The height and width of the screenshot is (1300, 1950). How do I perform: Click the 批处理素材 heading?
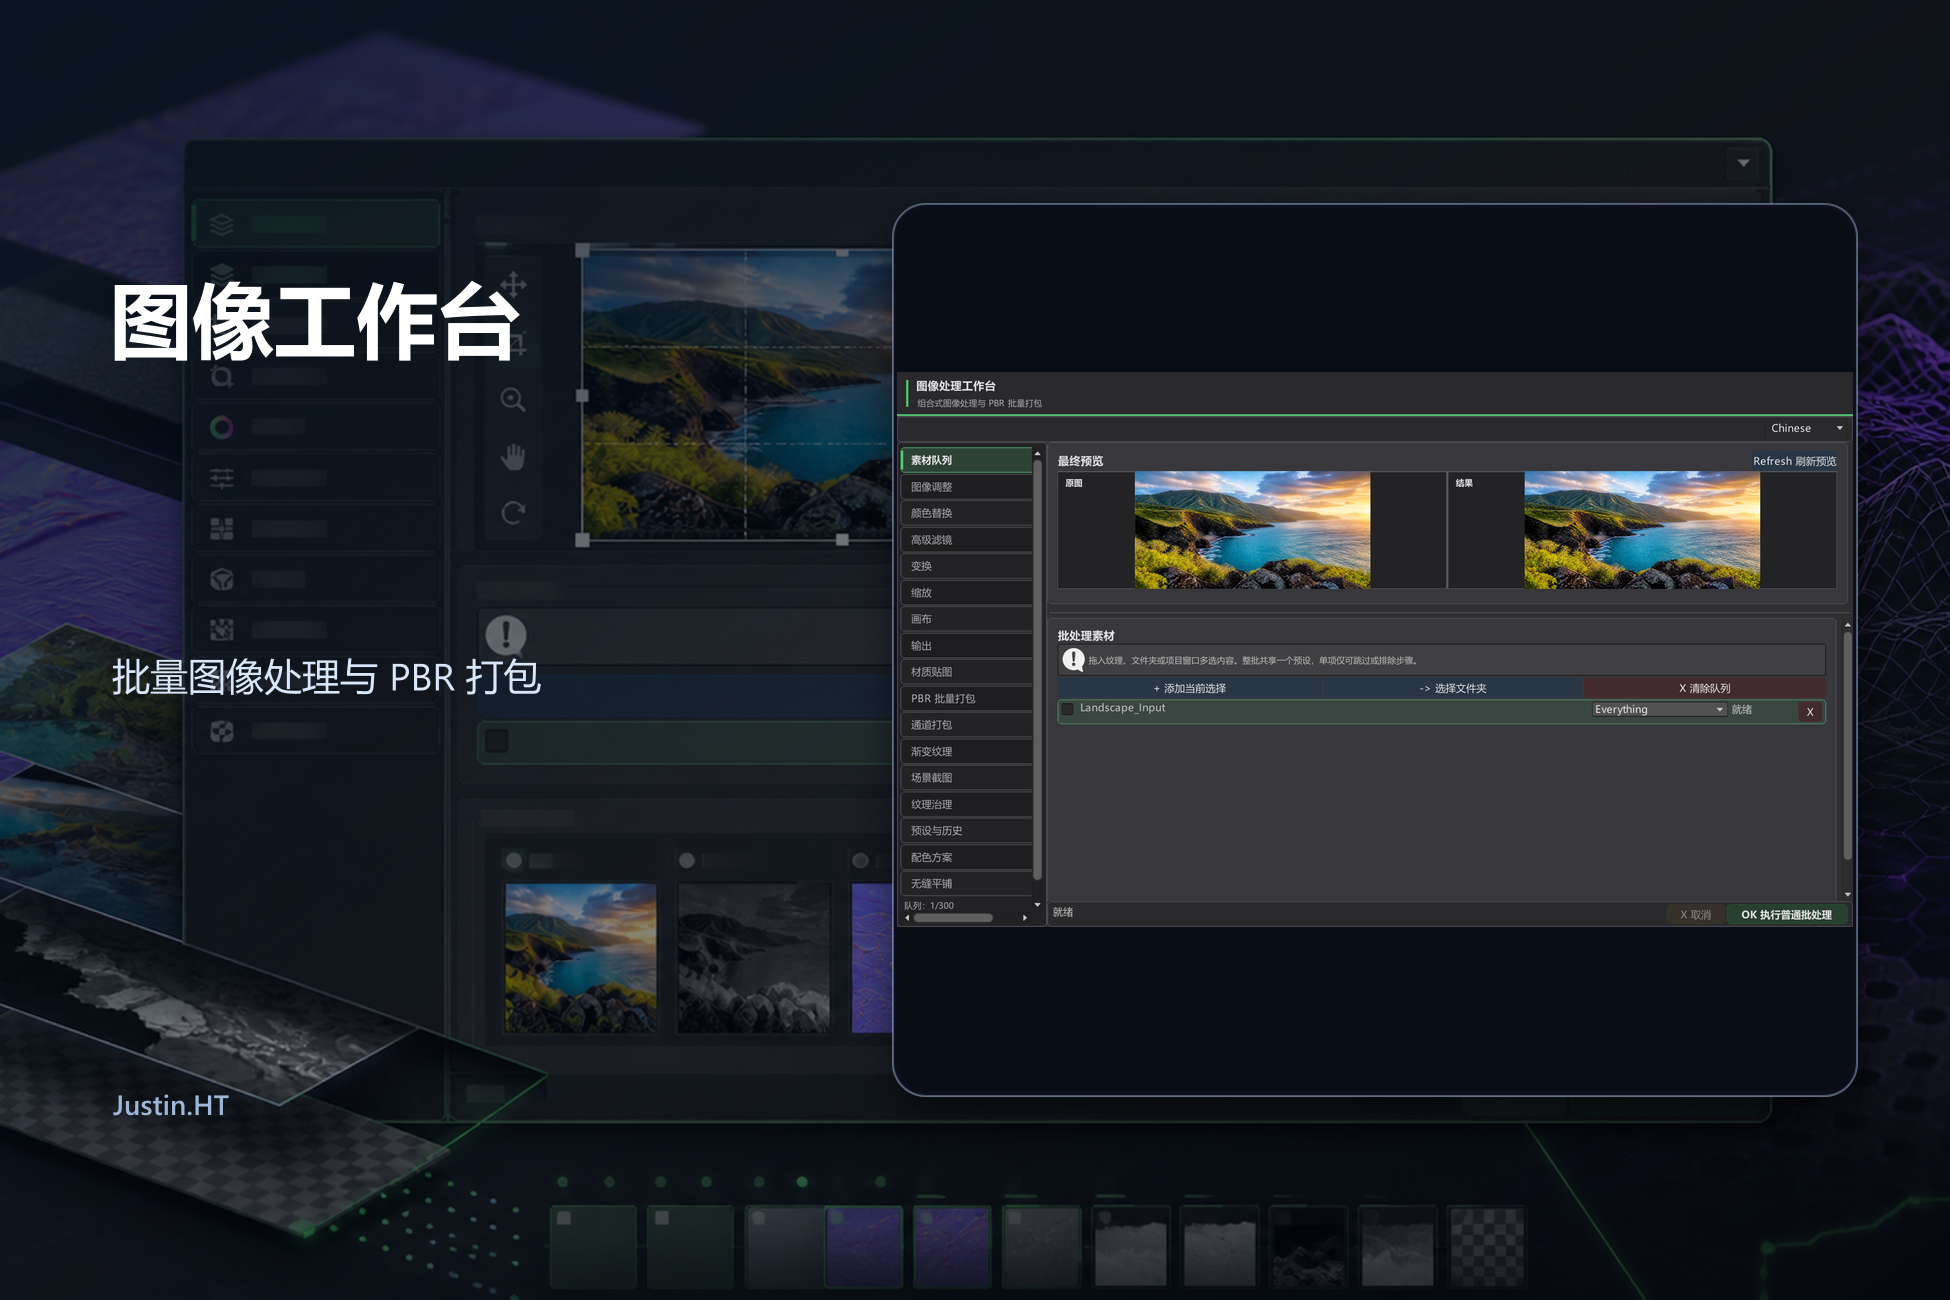1086,636
